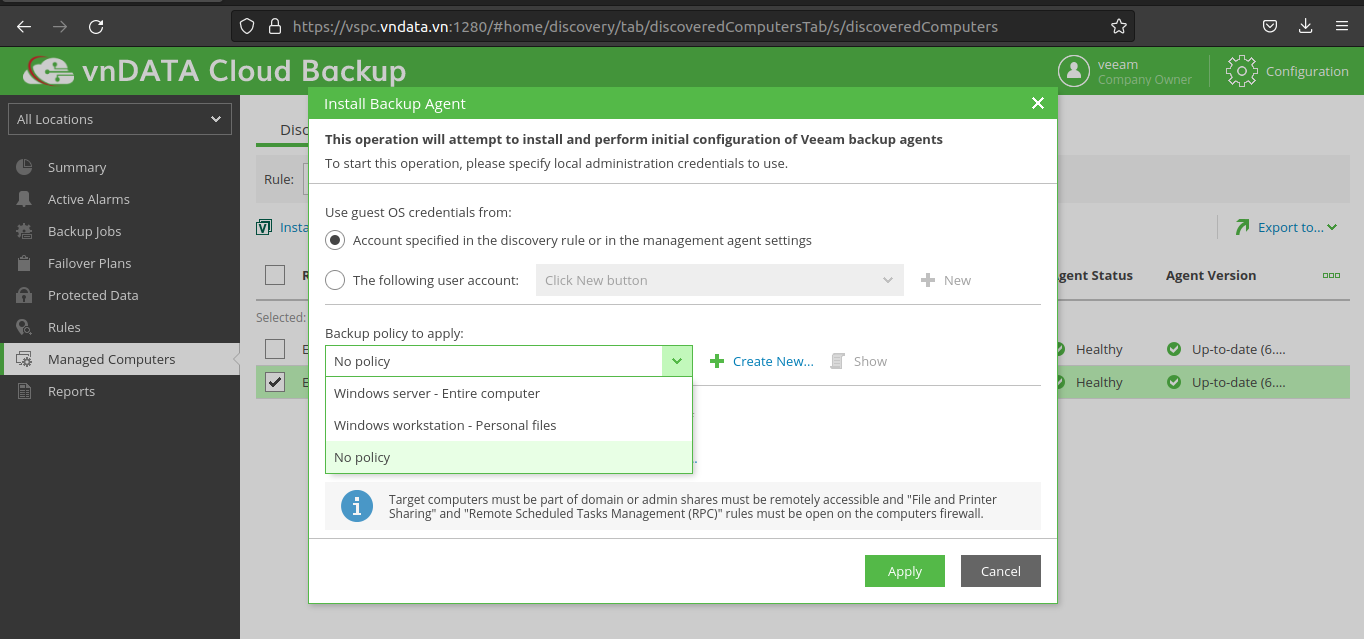Open the Firefox downloads panel
The height and width of the screenshot is (639, 1364).
[x=1305, y=27]
